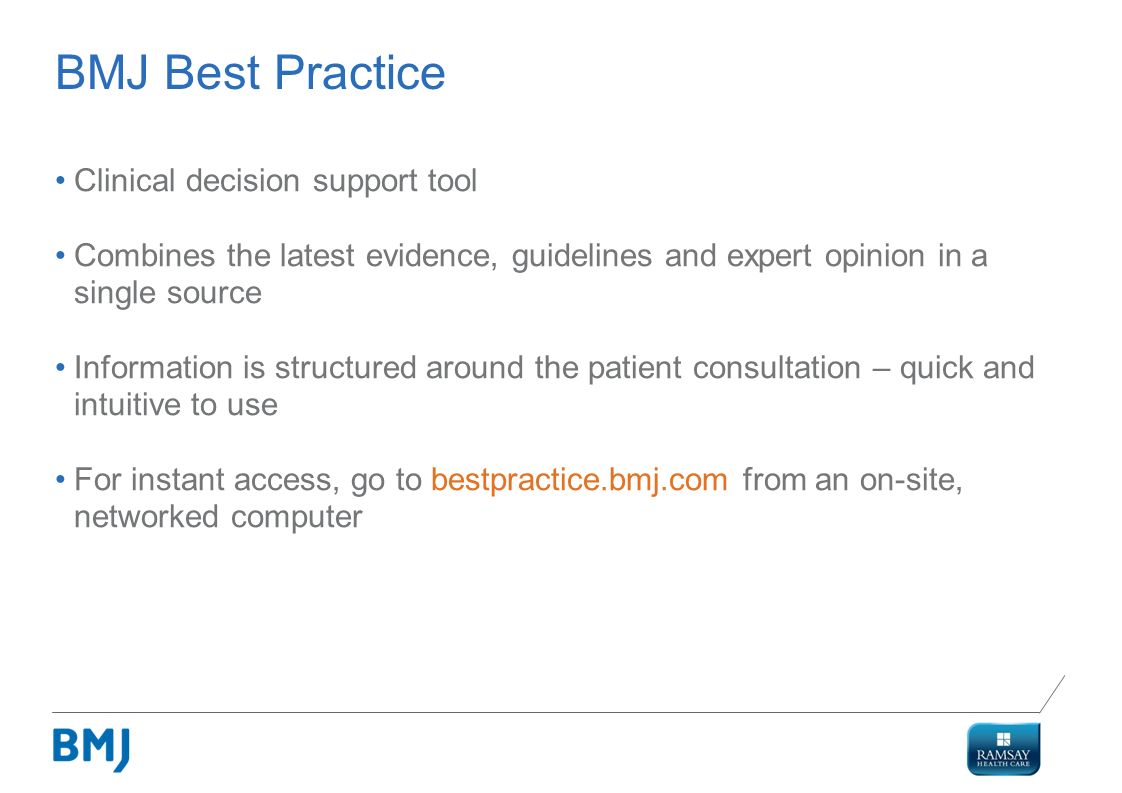Click the 'networked computer' text line
This screenshot has width=1122, height=793.
coord(218,517)
